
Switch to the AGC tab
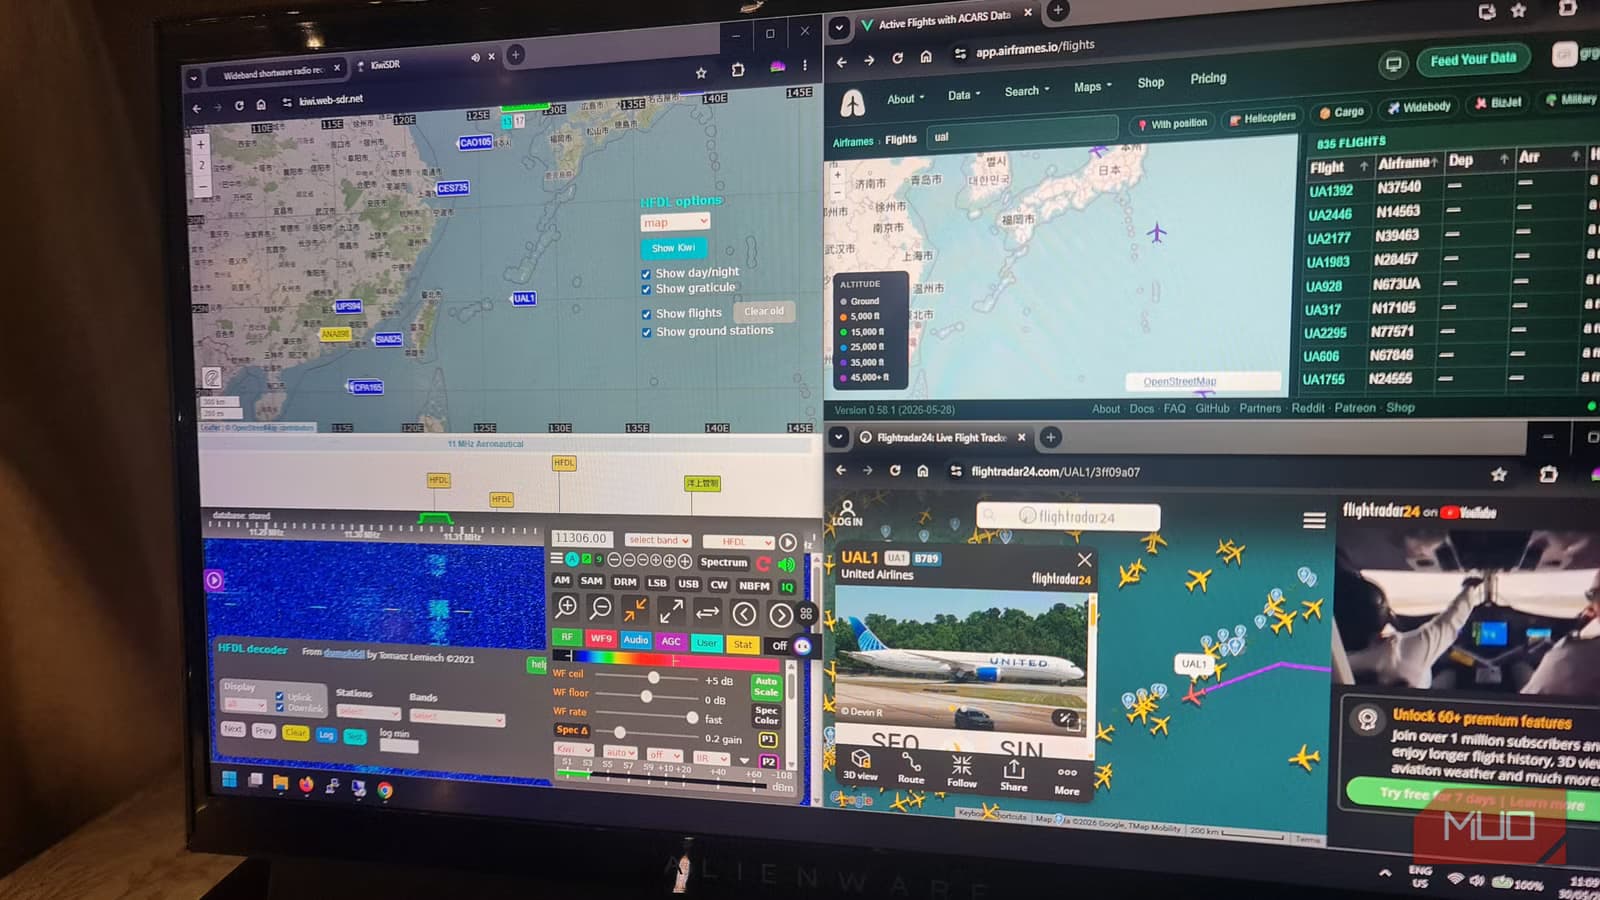click(x=671, y=641)
